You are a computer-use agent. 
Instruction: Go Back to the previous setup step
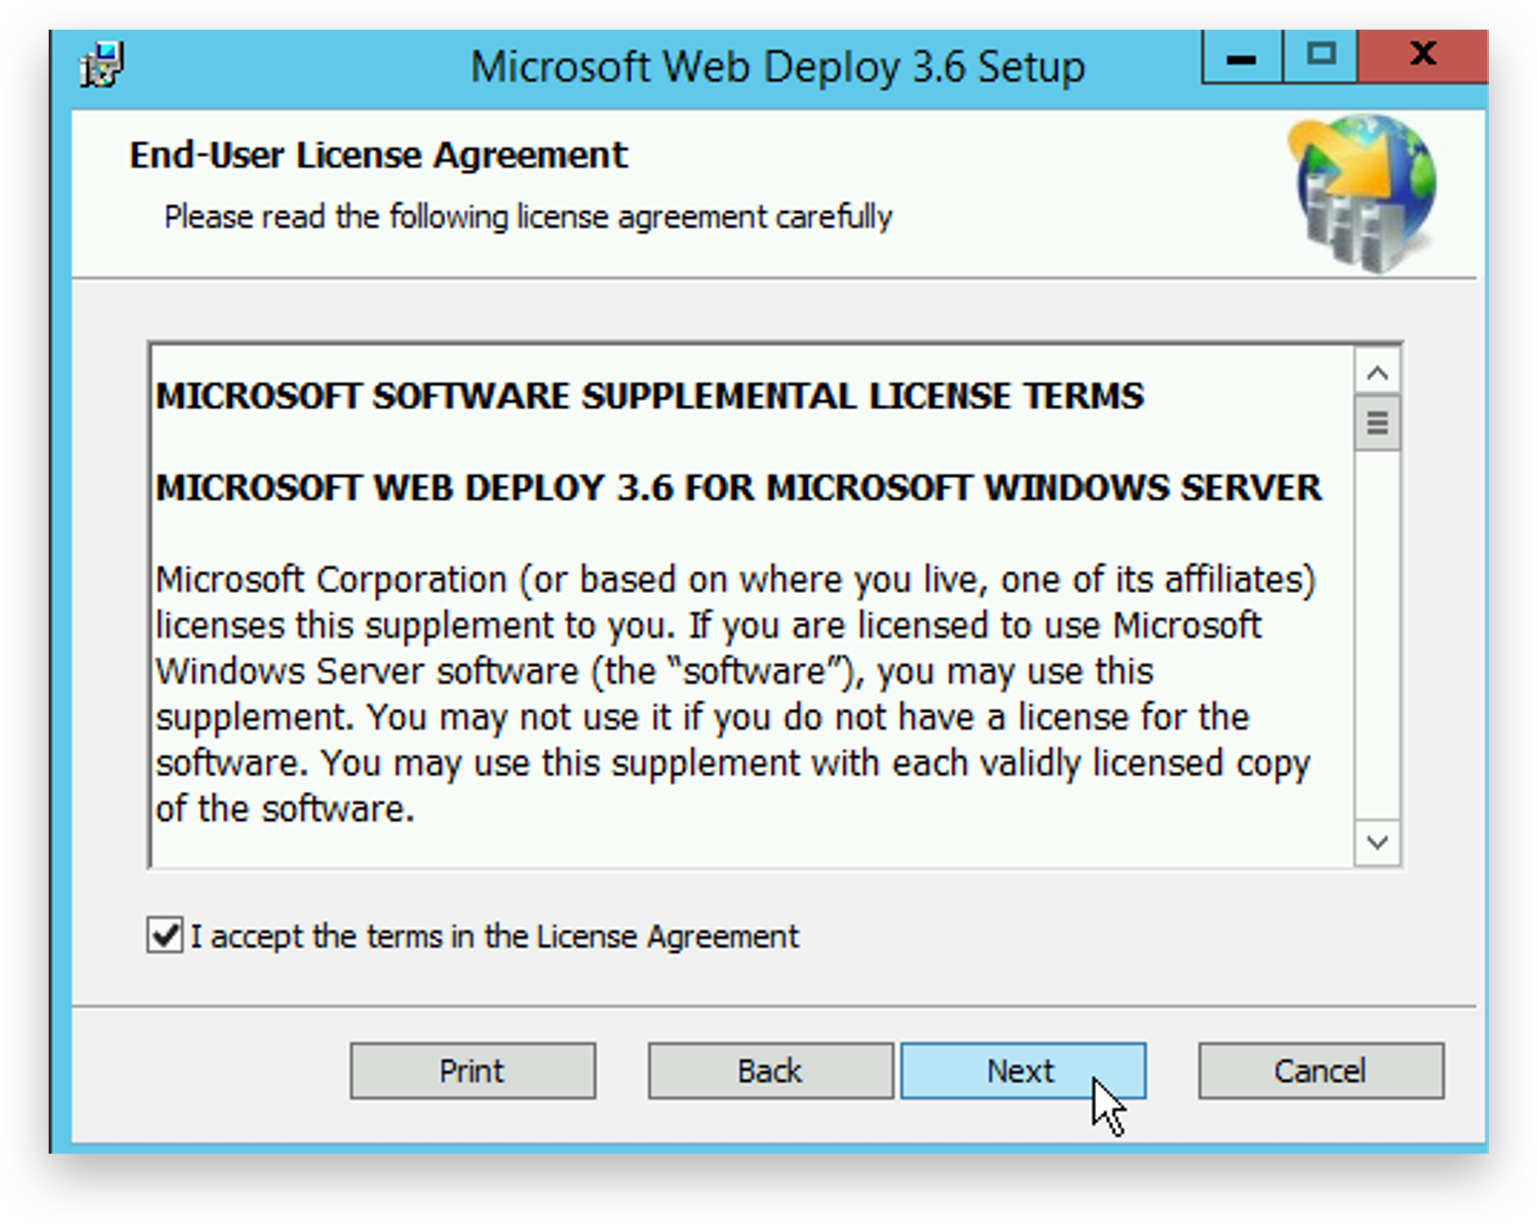point(770,1071)
